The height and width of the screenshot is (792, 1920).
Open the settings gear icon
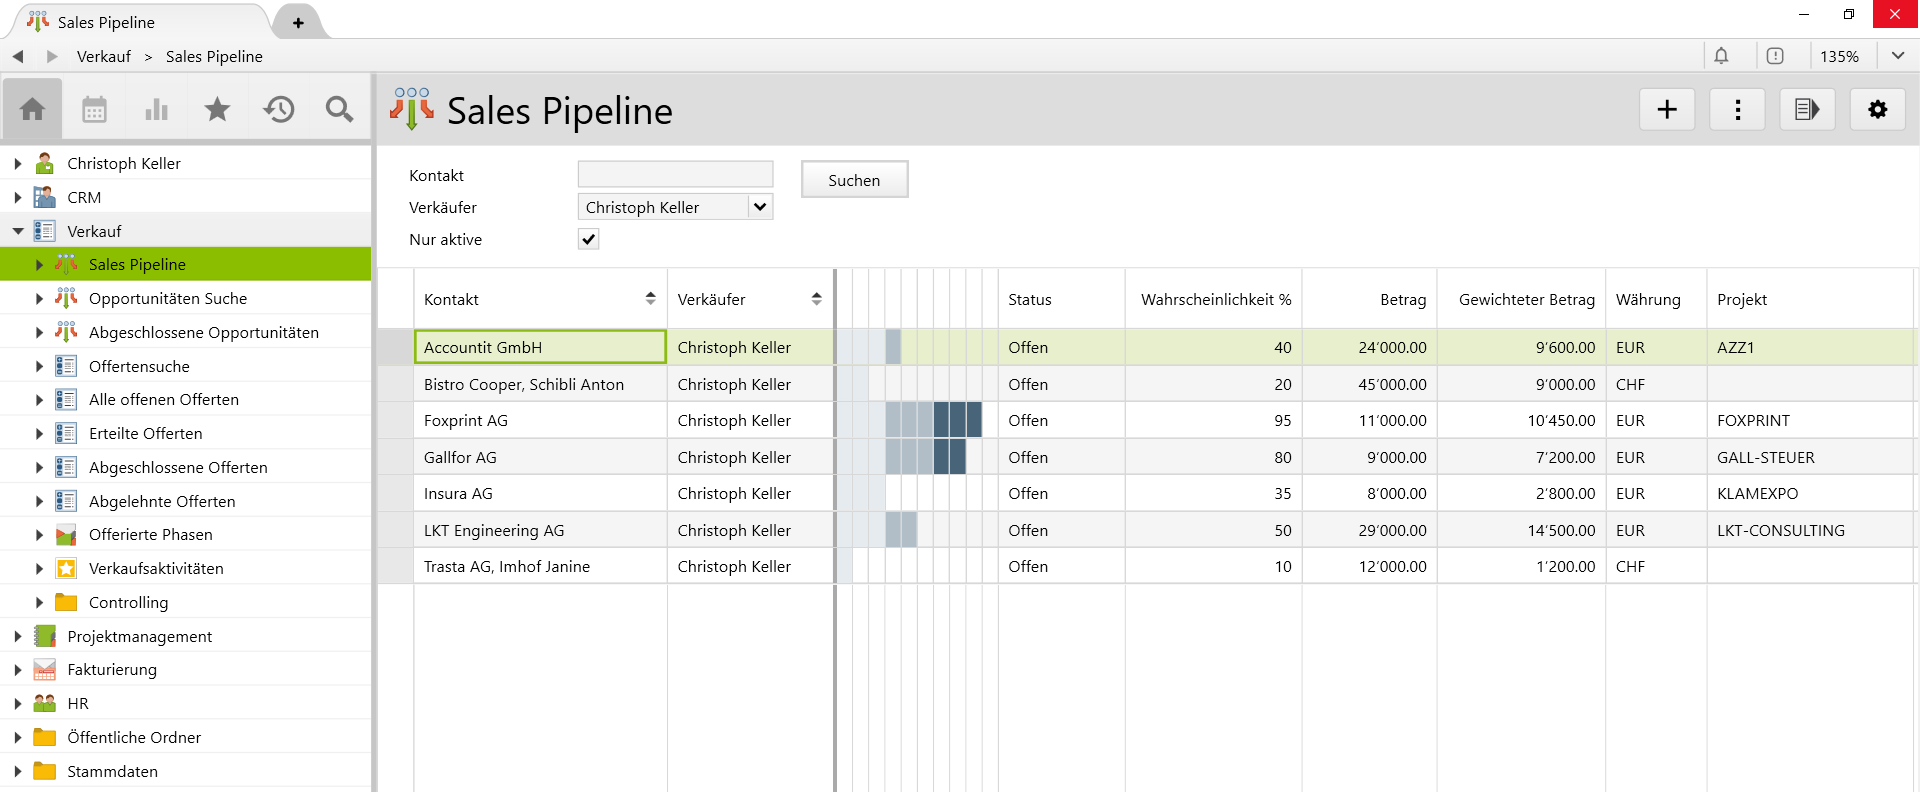tap(1877, 109)
